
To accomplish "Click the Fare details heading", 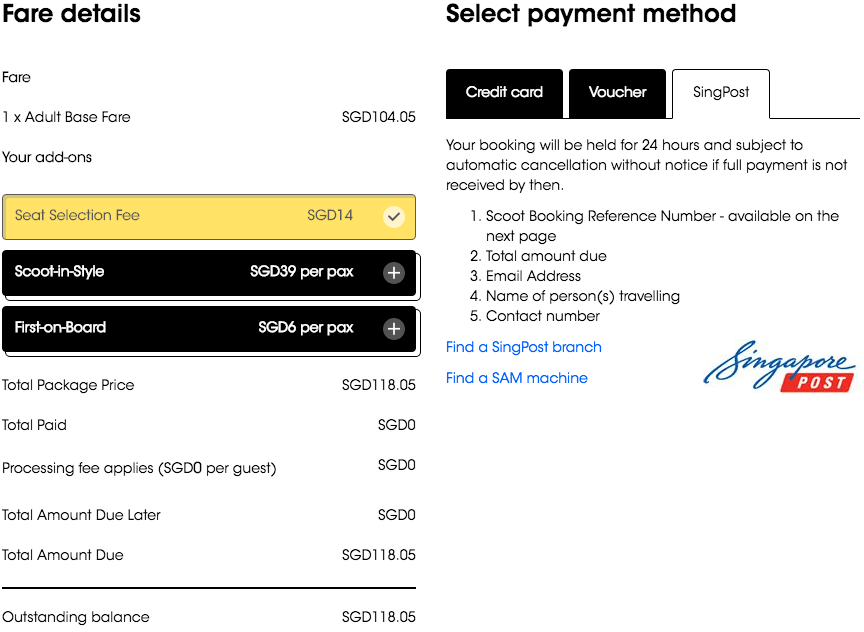I will pyautogui.click(x=71, y=13).
